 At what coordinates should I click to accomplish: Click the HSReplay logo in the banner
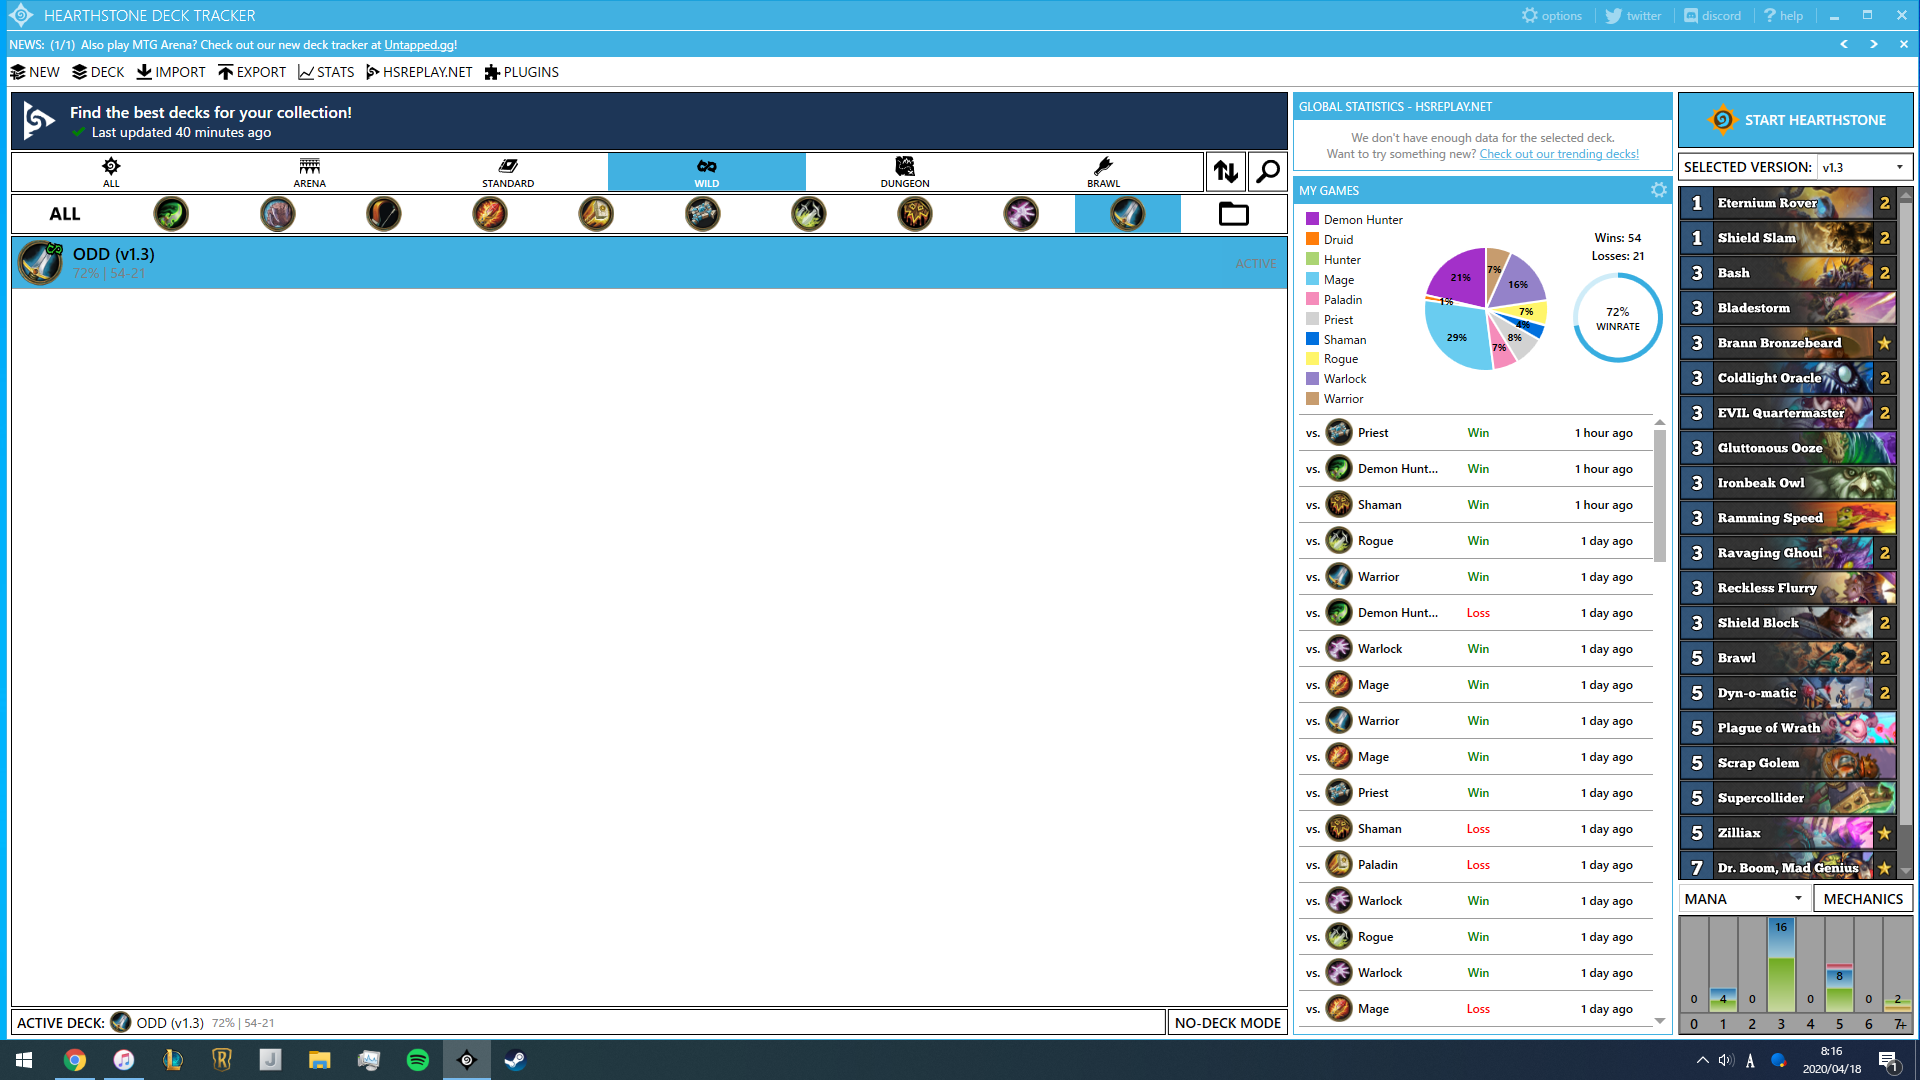[x=38, y=121]
